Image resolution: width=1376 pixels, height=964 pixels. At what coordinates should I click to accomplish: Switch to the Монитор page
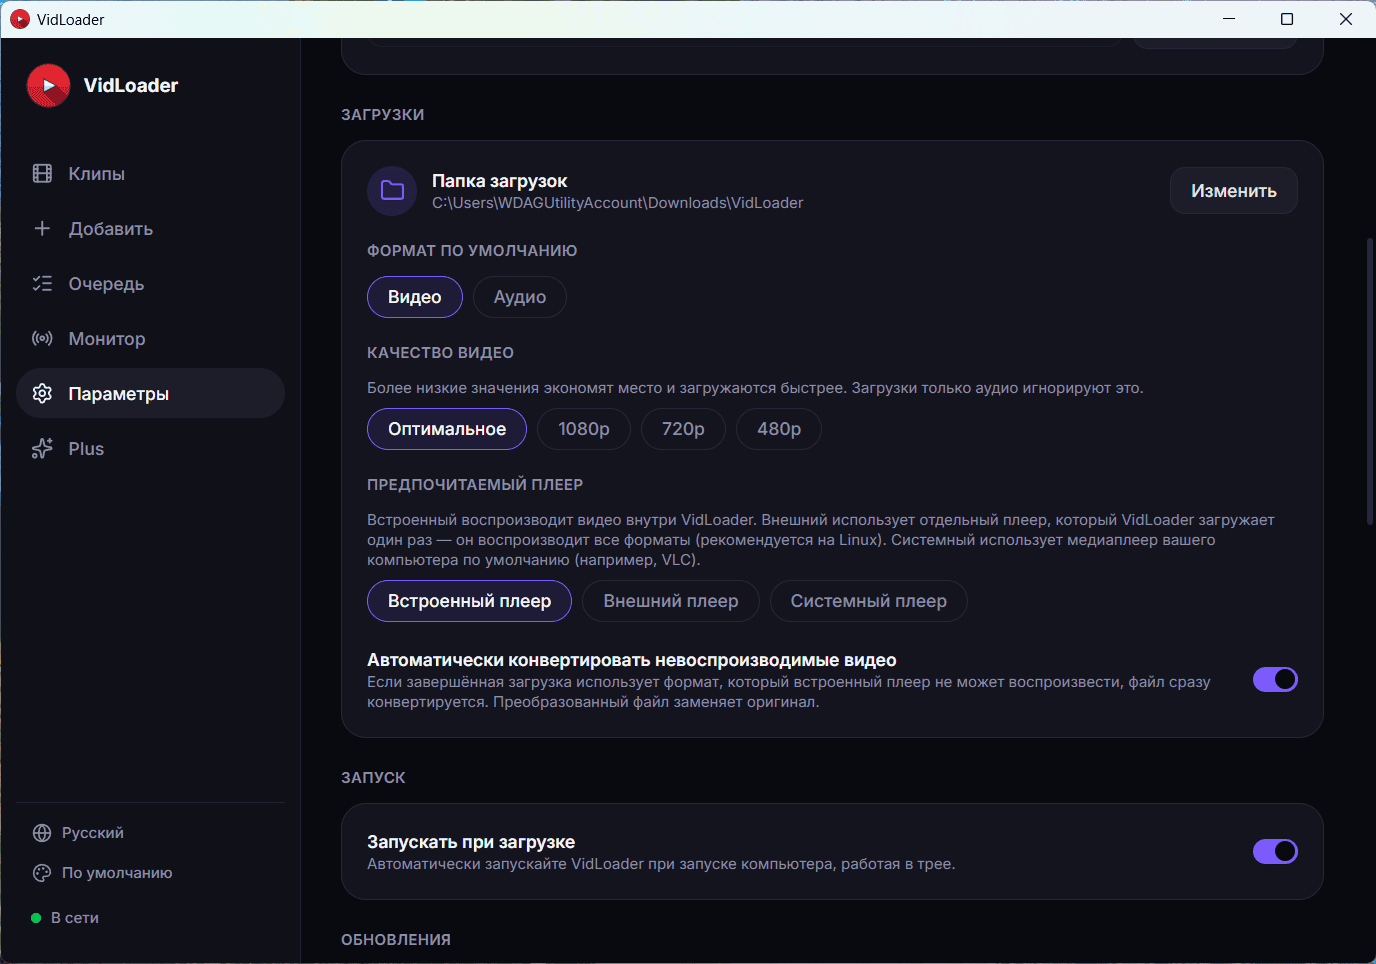(x=150, y=339)
